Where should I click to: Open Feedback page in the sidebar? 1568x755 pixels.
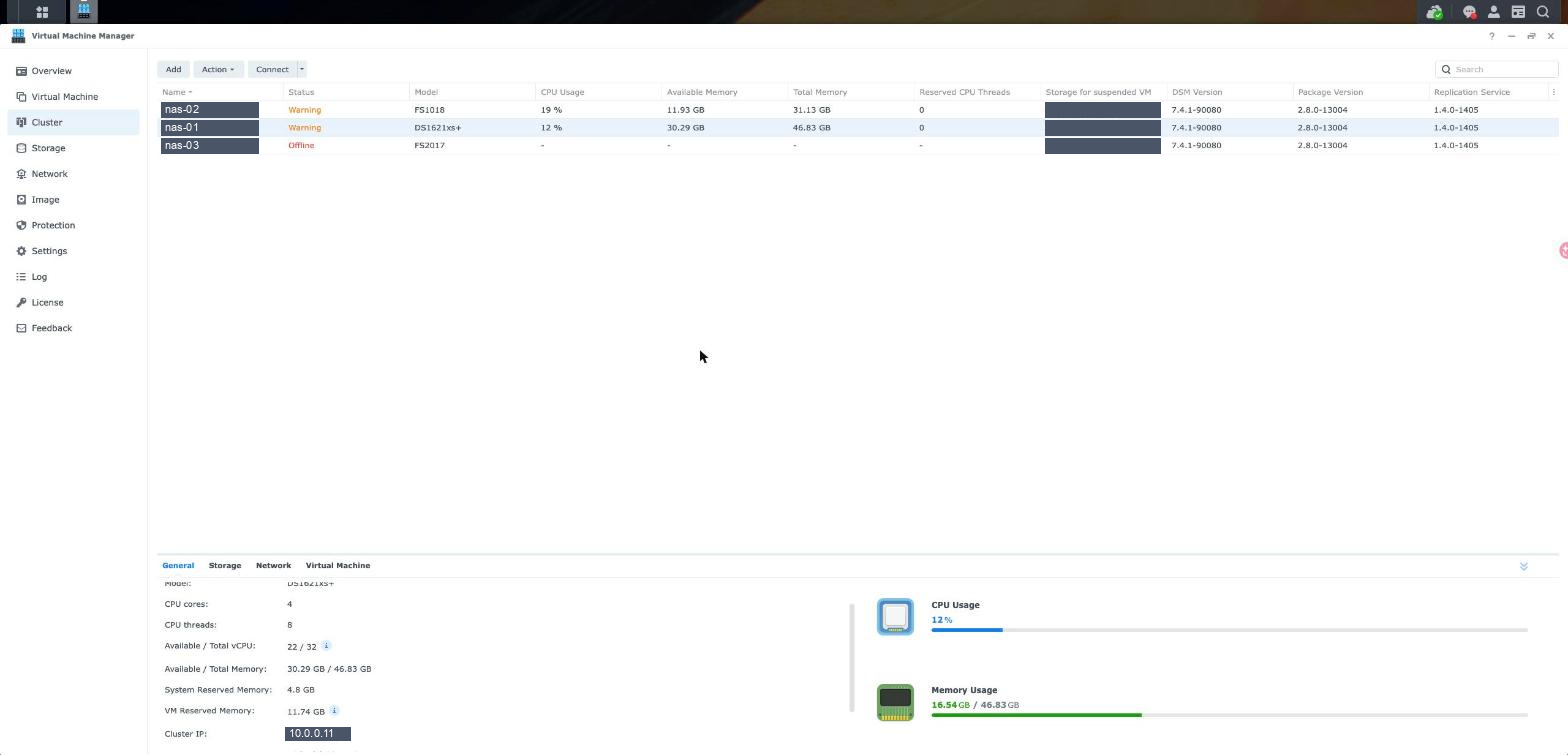tap(73, 328)
